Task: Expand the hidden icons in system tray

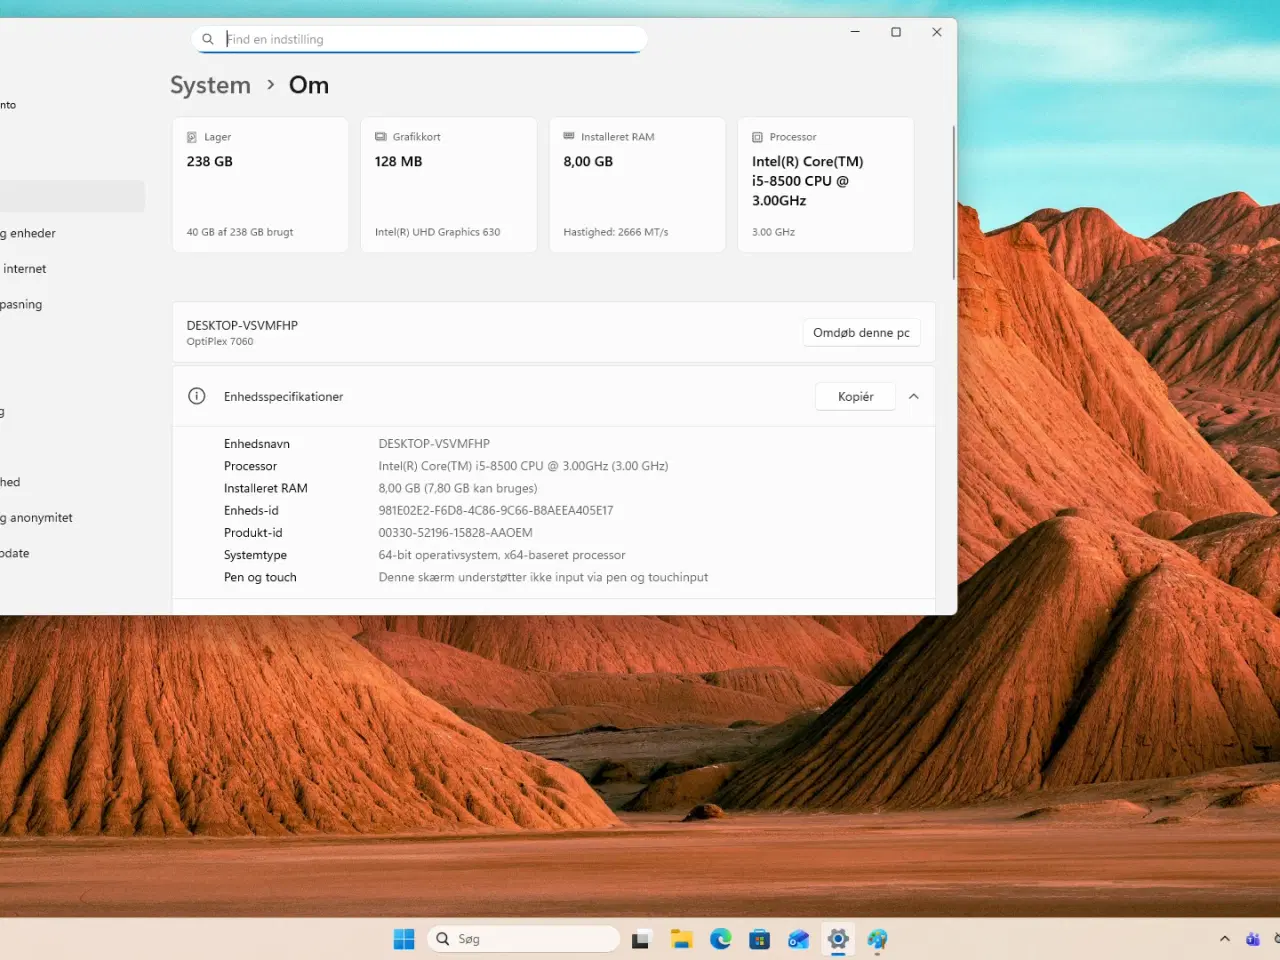Action: tap(1224, 939)
